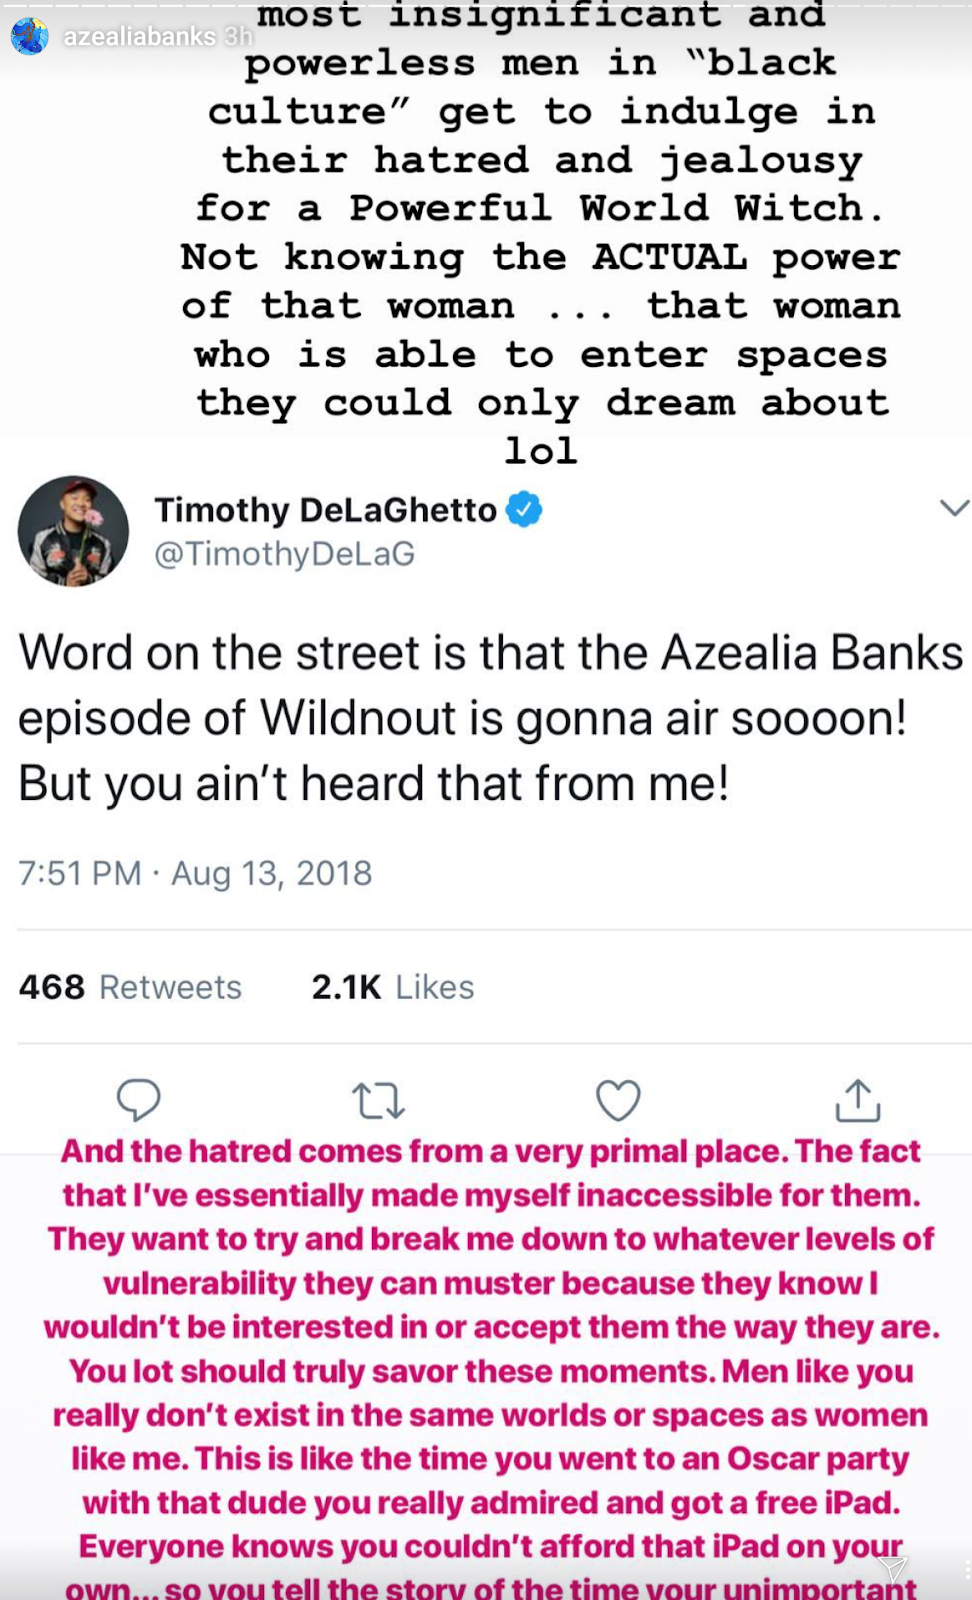Image resolution: width=972 pixels, height=1600 pixels.
Task: Like the tweet with the heart icon
Action: [618, 1100]
